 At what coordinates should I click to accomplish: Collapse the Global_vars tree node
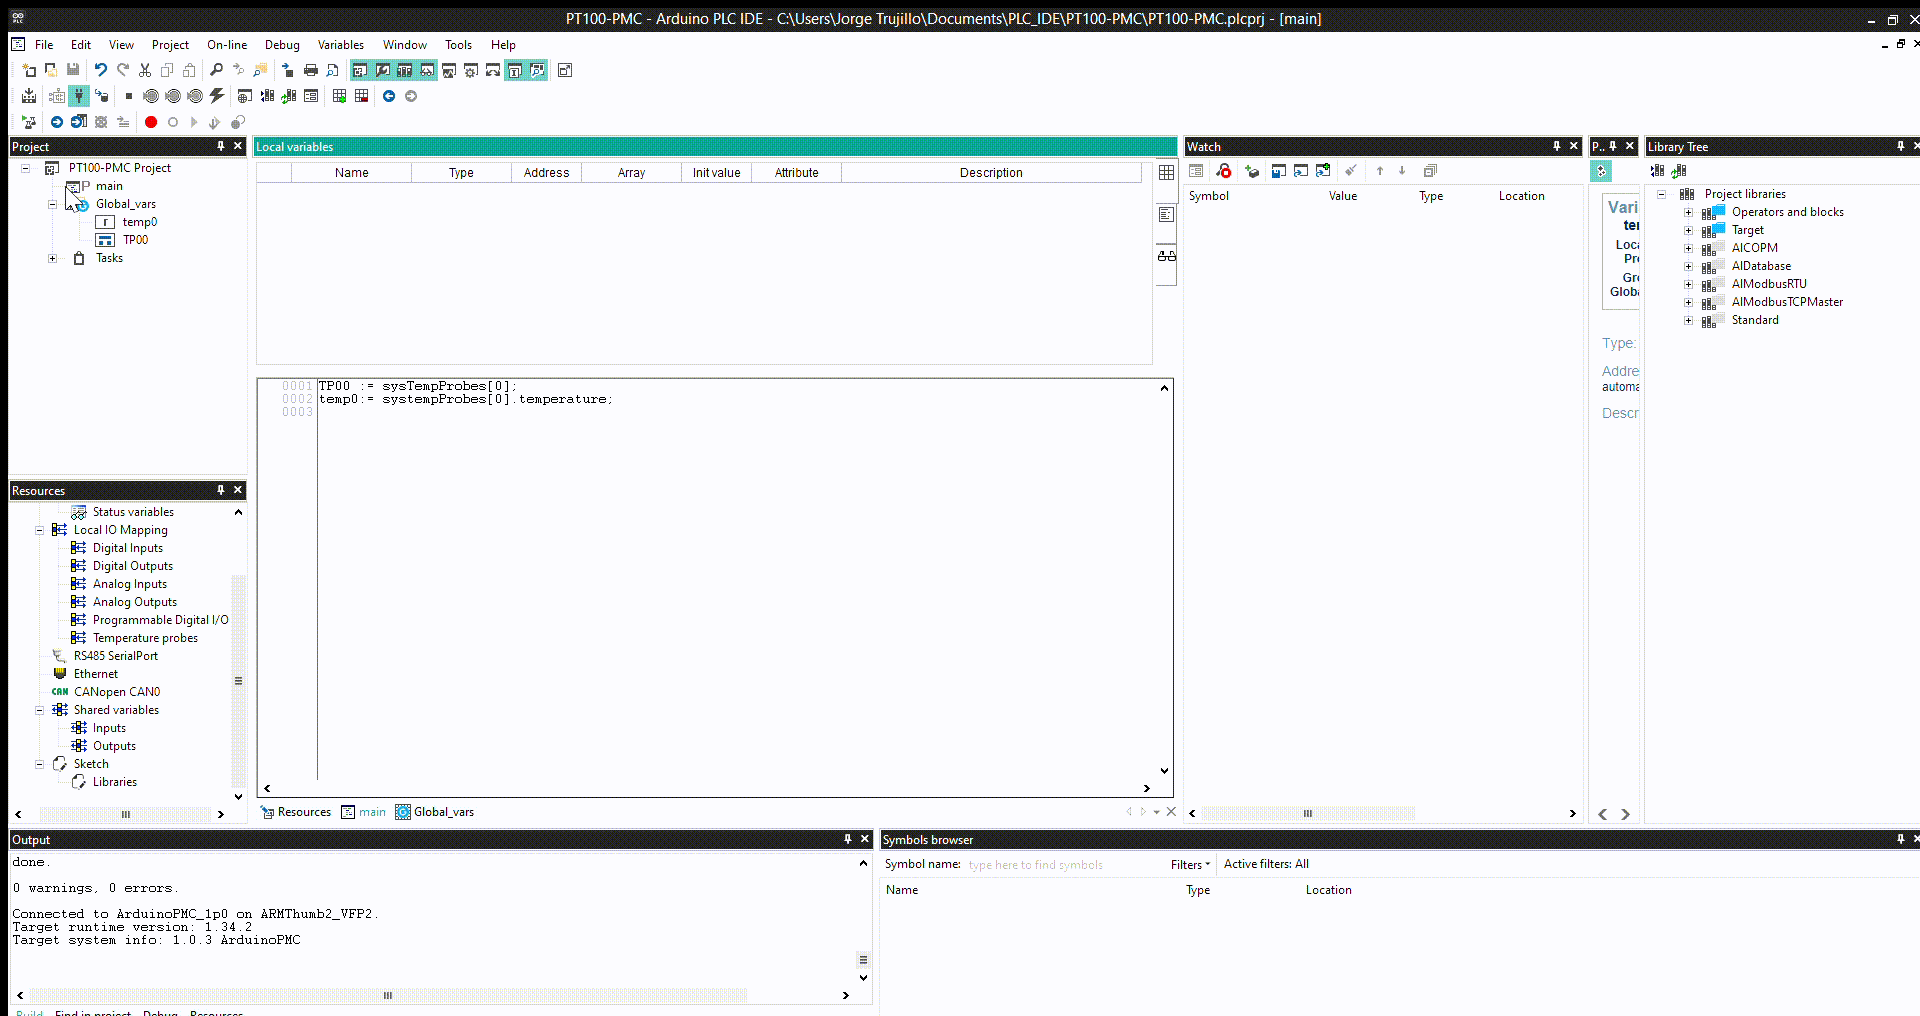tap(52, 204)
